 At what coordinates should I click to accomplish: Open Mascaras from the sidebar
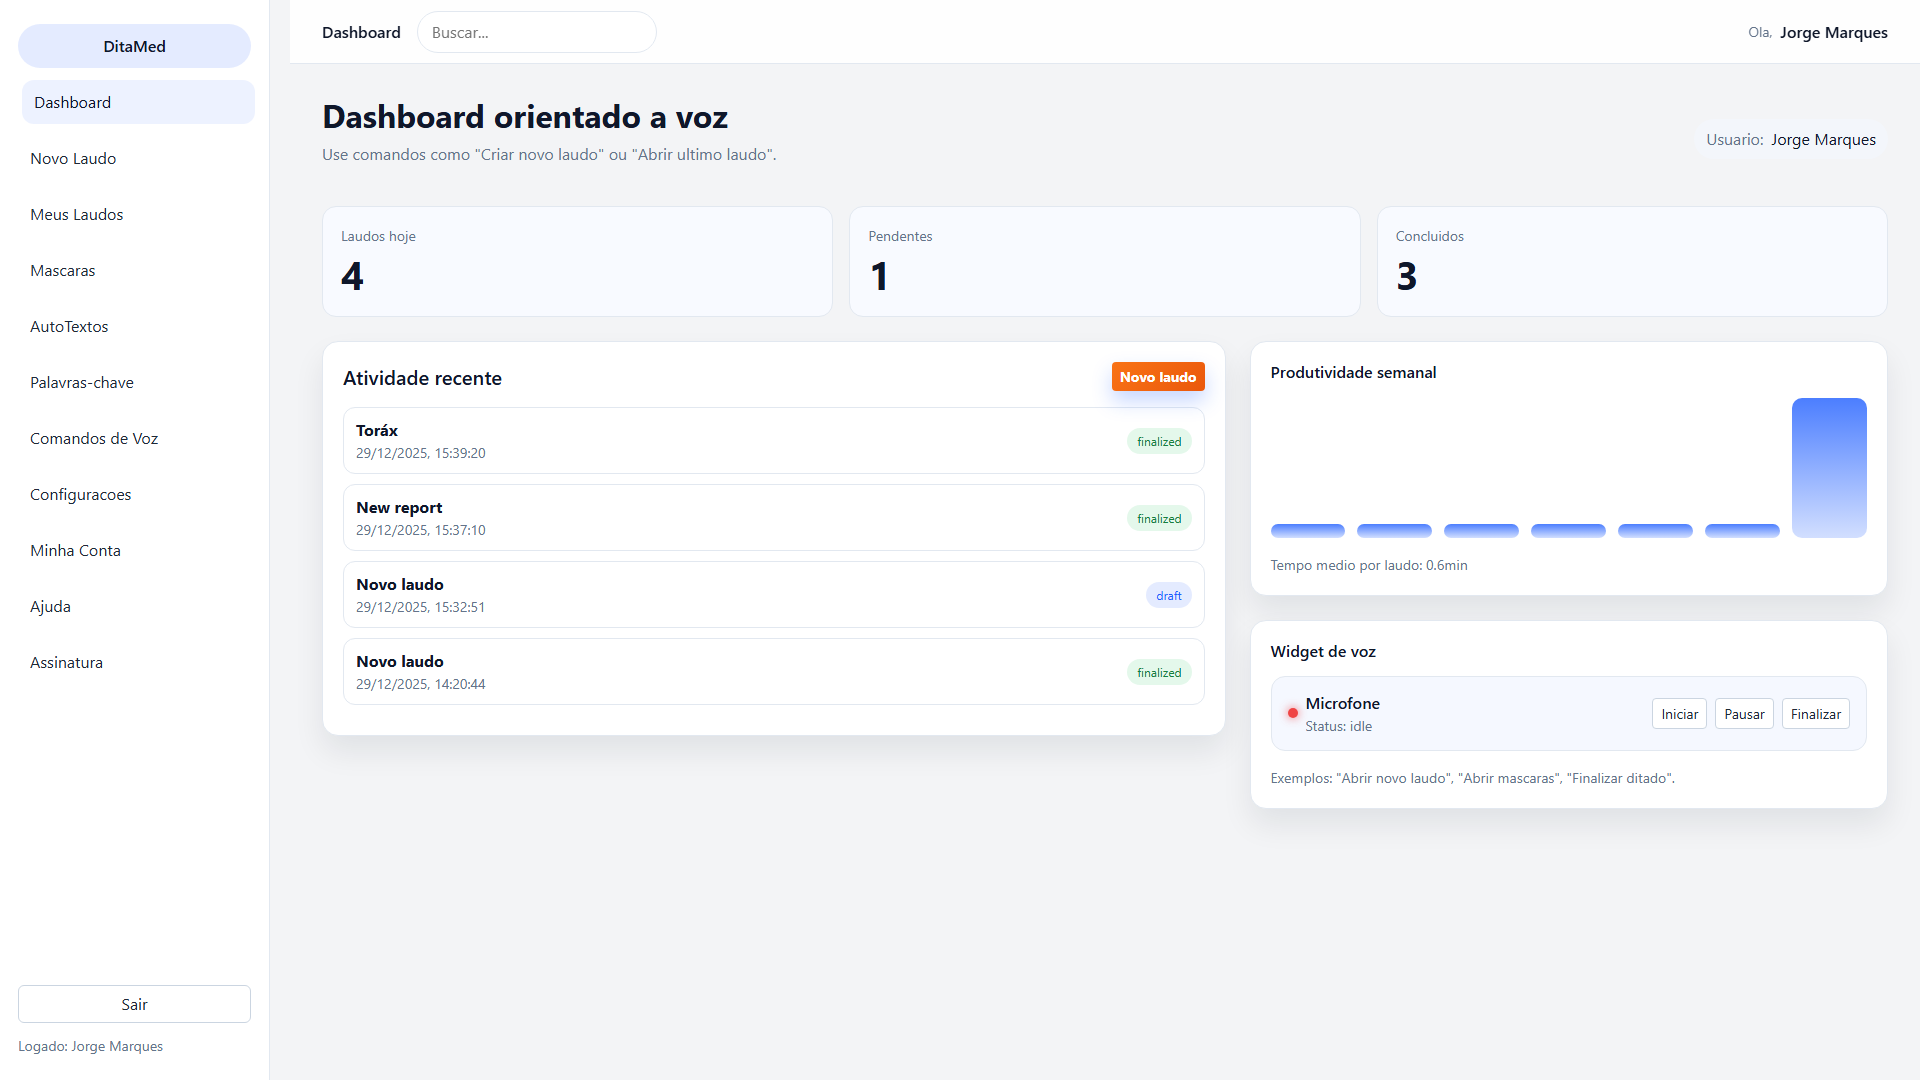[x=63, y=270]
